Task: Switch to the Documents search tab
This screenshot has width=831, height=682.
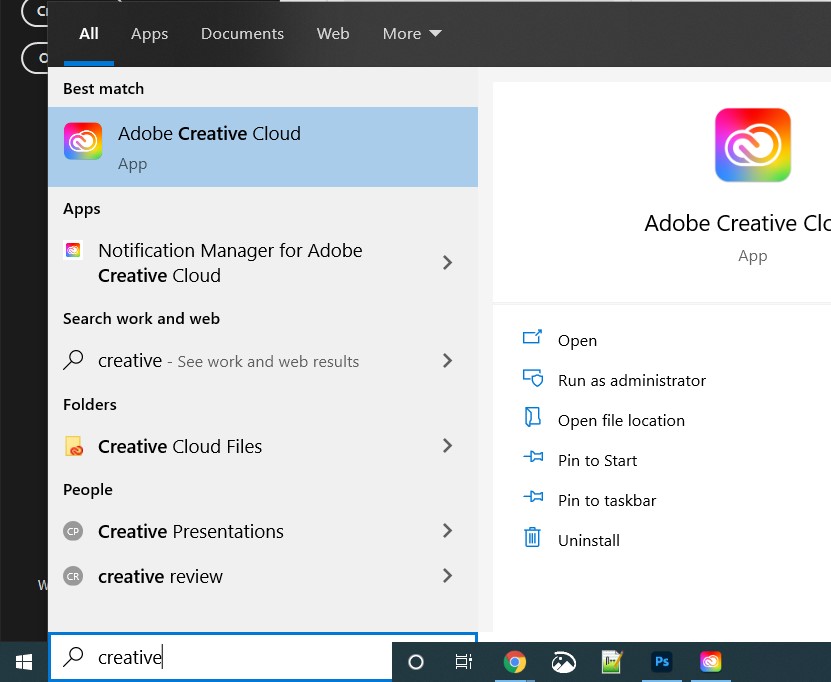Action: click(242, 34)
